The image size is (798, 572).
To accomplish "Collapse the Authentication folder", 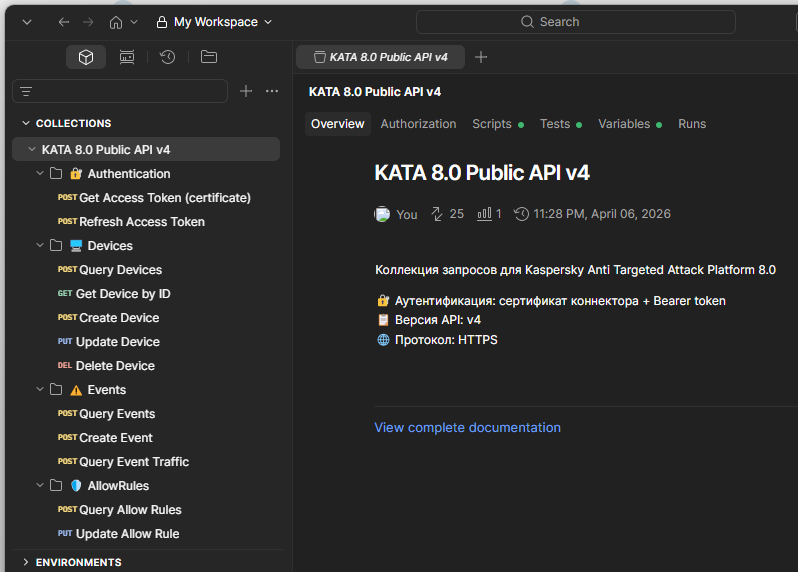I will (x=40, y=174).
